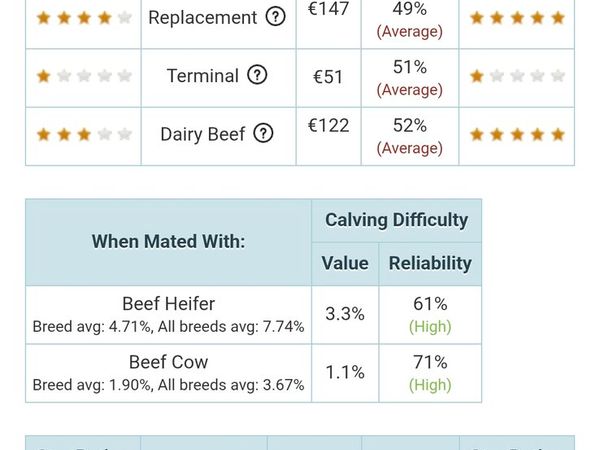This screenshot has height=450, width=600.
Task: Open the Replacement index help icon
Action: coord(276,16)
